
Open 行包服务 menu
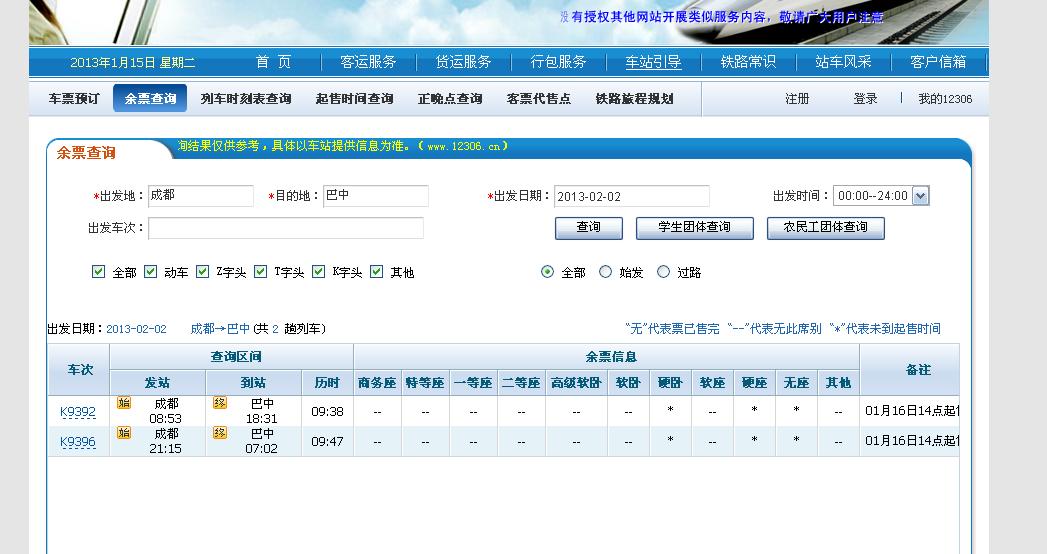pyautogui.click(x=558, y=62)
